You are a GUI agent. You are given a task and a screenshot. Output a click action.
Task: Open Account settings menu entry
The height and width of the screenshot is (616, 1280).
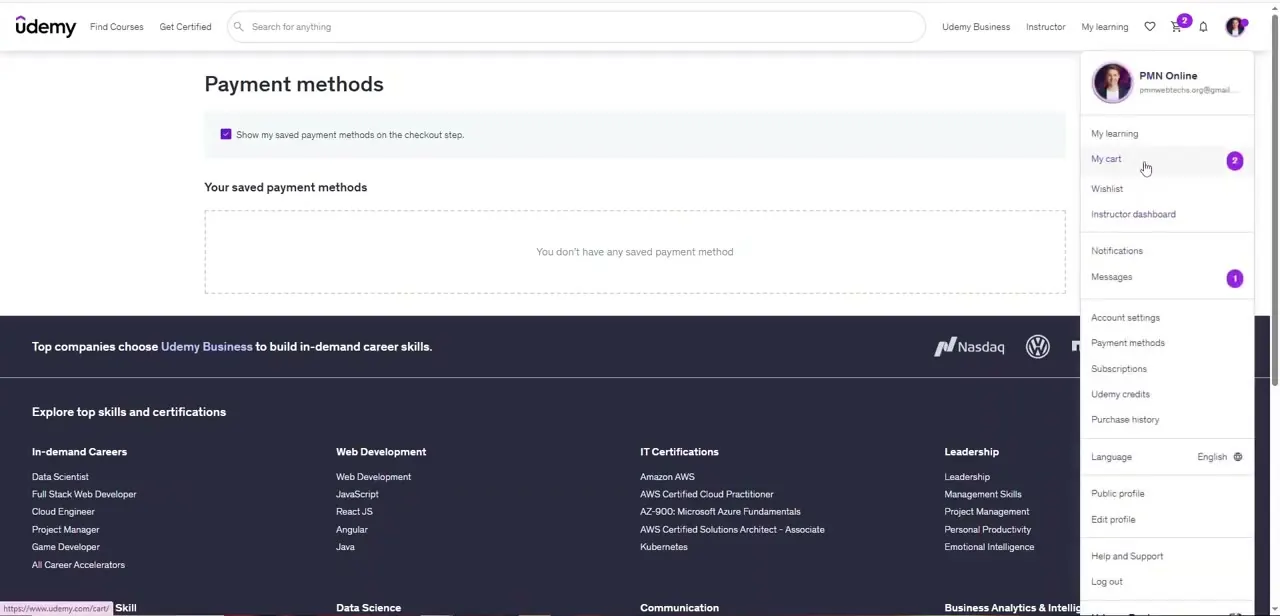point(1125,318)
